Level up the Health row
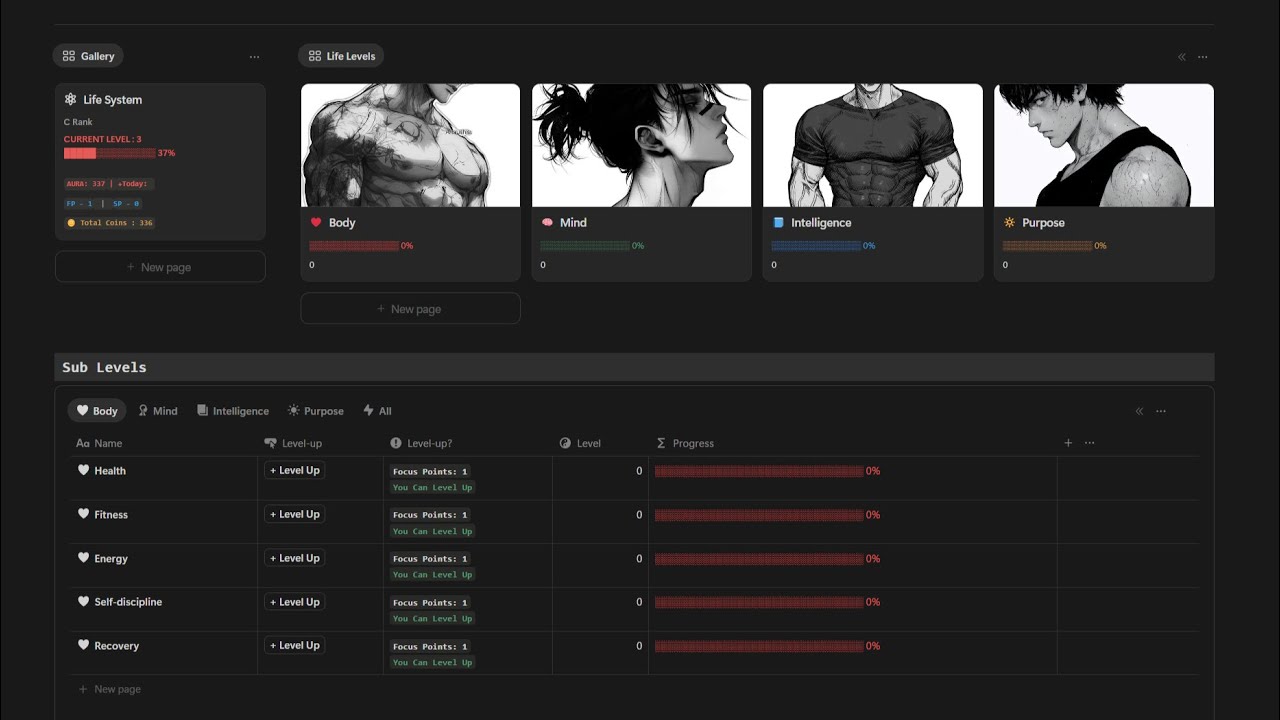 tap(294, 470)
